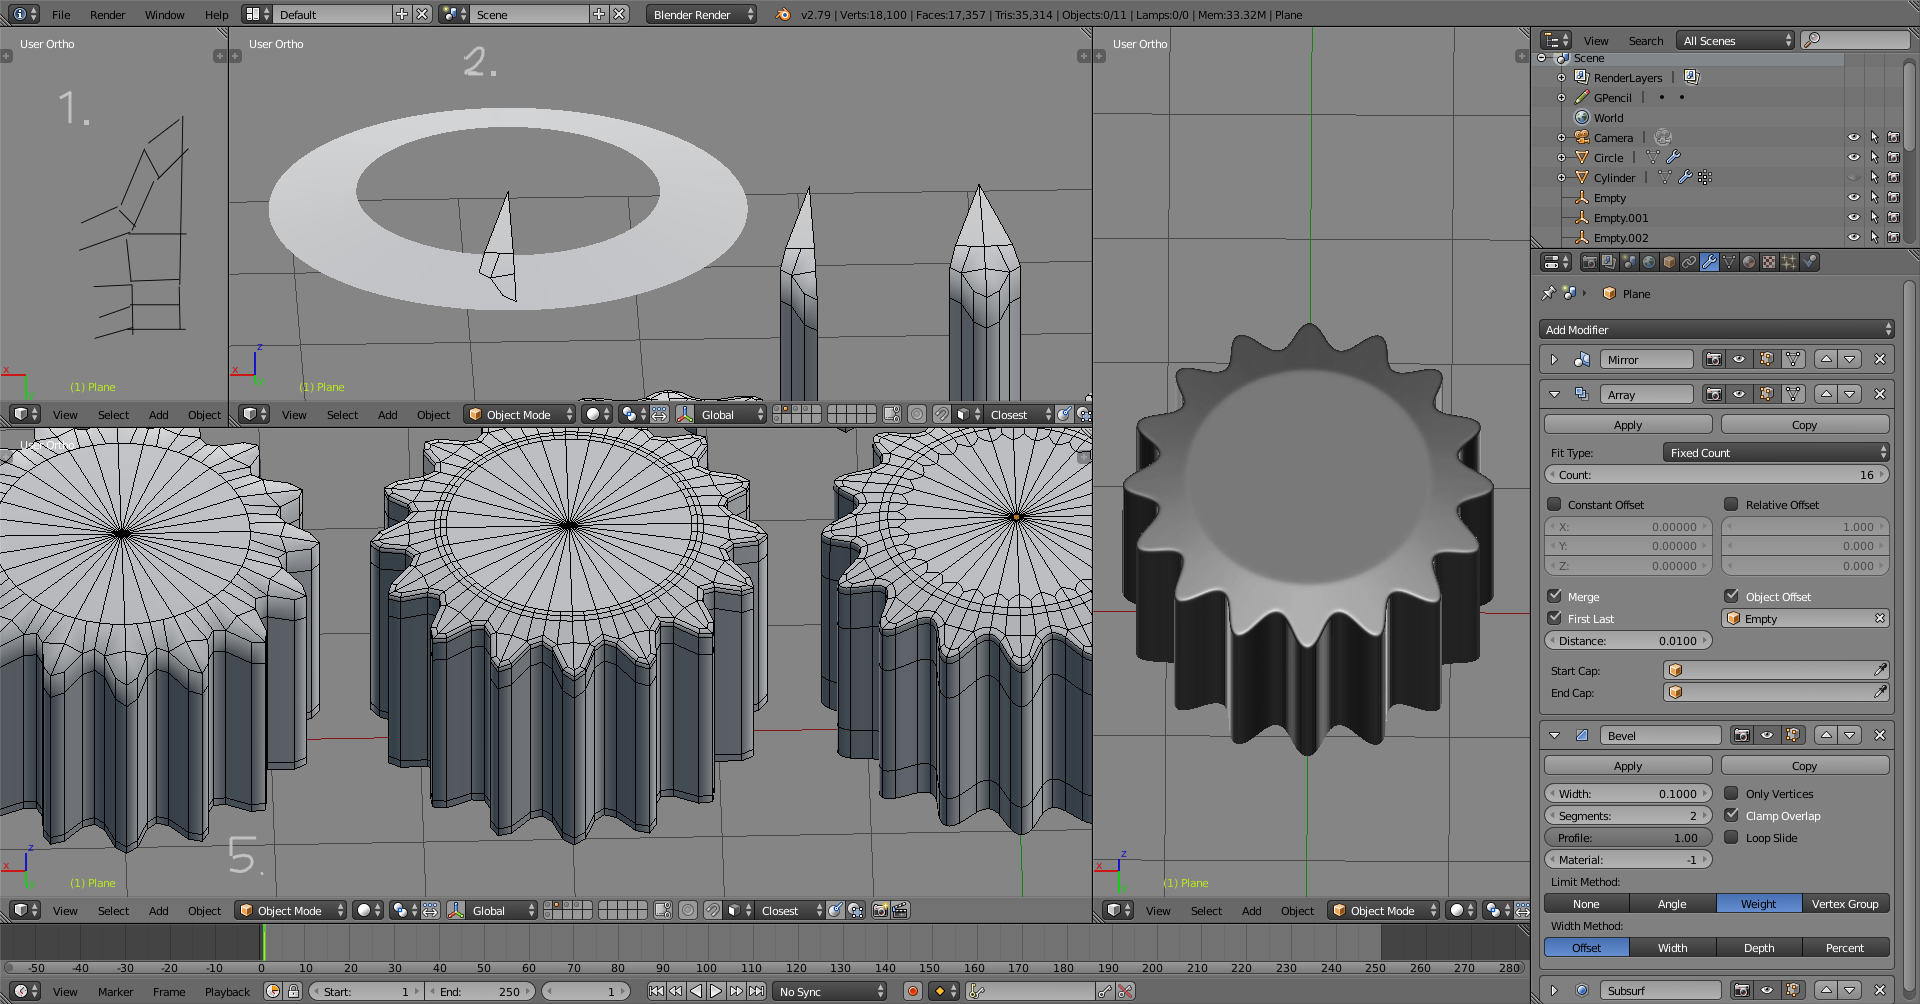
Task: Remove the Mirror modifier with X
Action: (1880, 359)
